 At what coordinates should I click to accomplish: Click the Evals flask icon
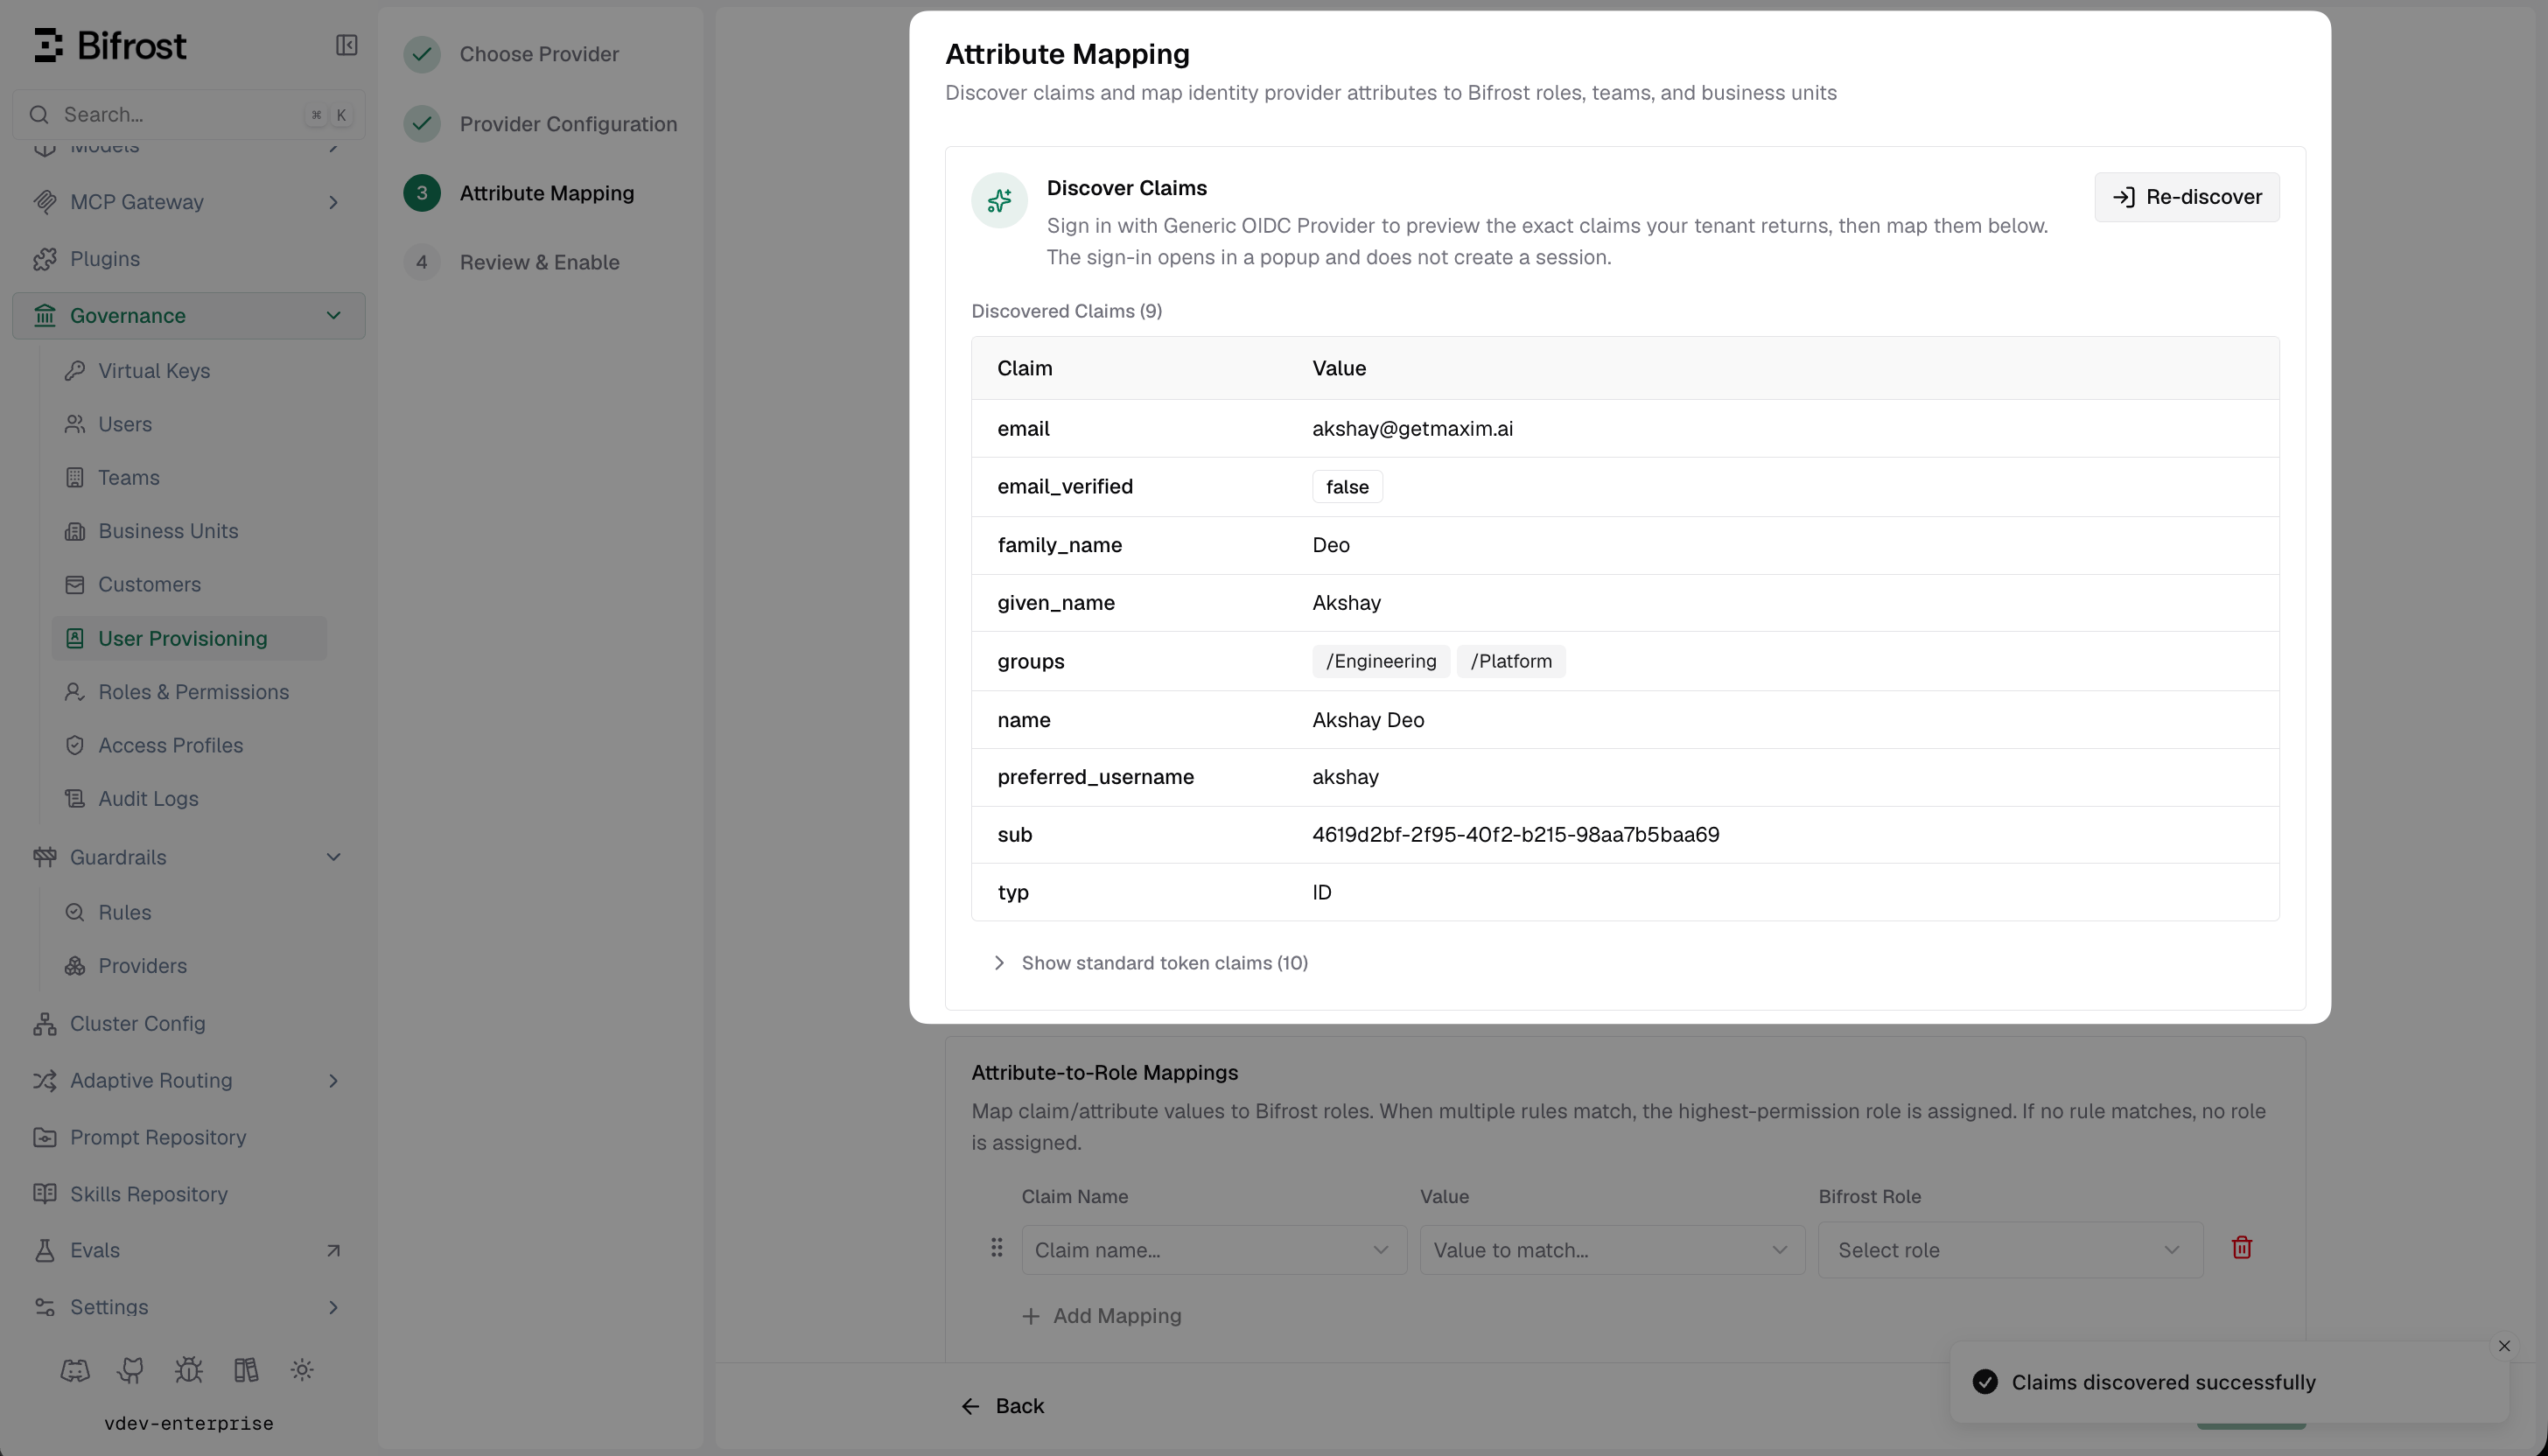44,1251
